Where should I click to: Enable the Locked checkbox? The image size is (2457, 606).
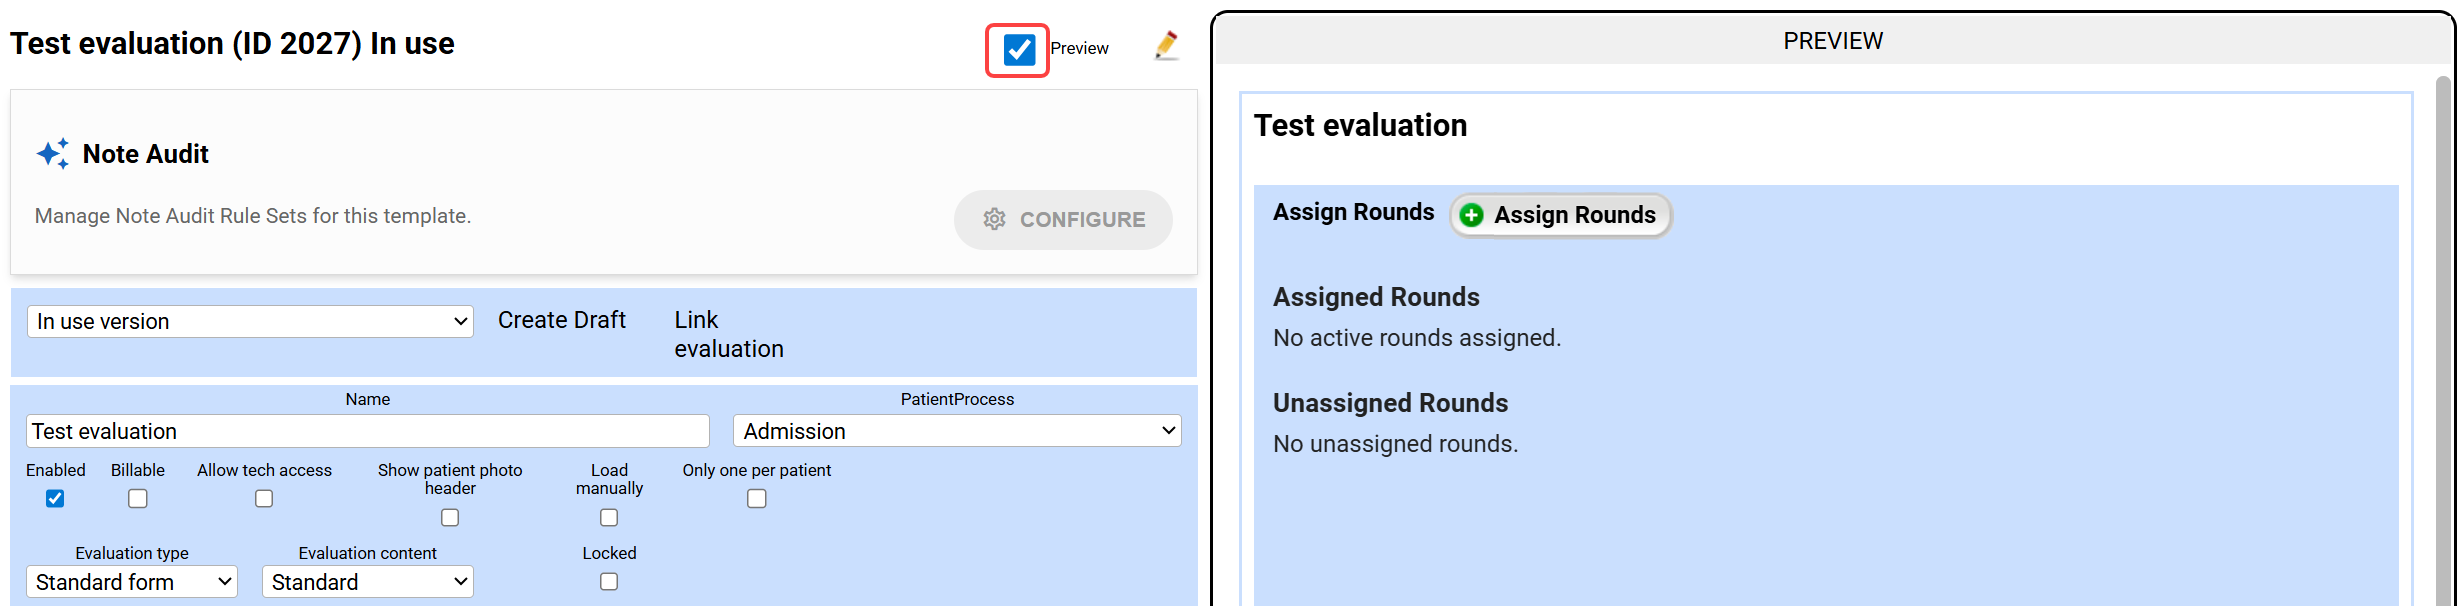pyautogui.click(x=609, y=581)
